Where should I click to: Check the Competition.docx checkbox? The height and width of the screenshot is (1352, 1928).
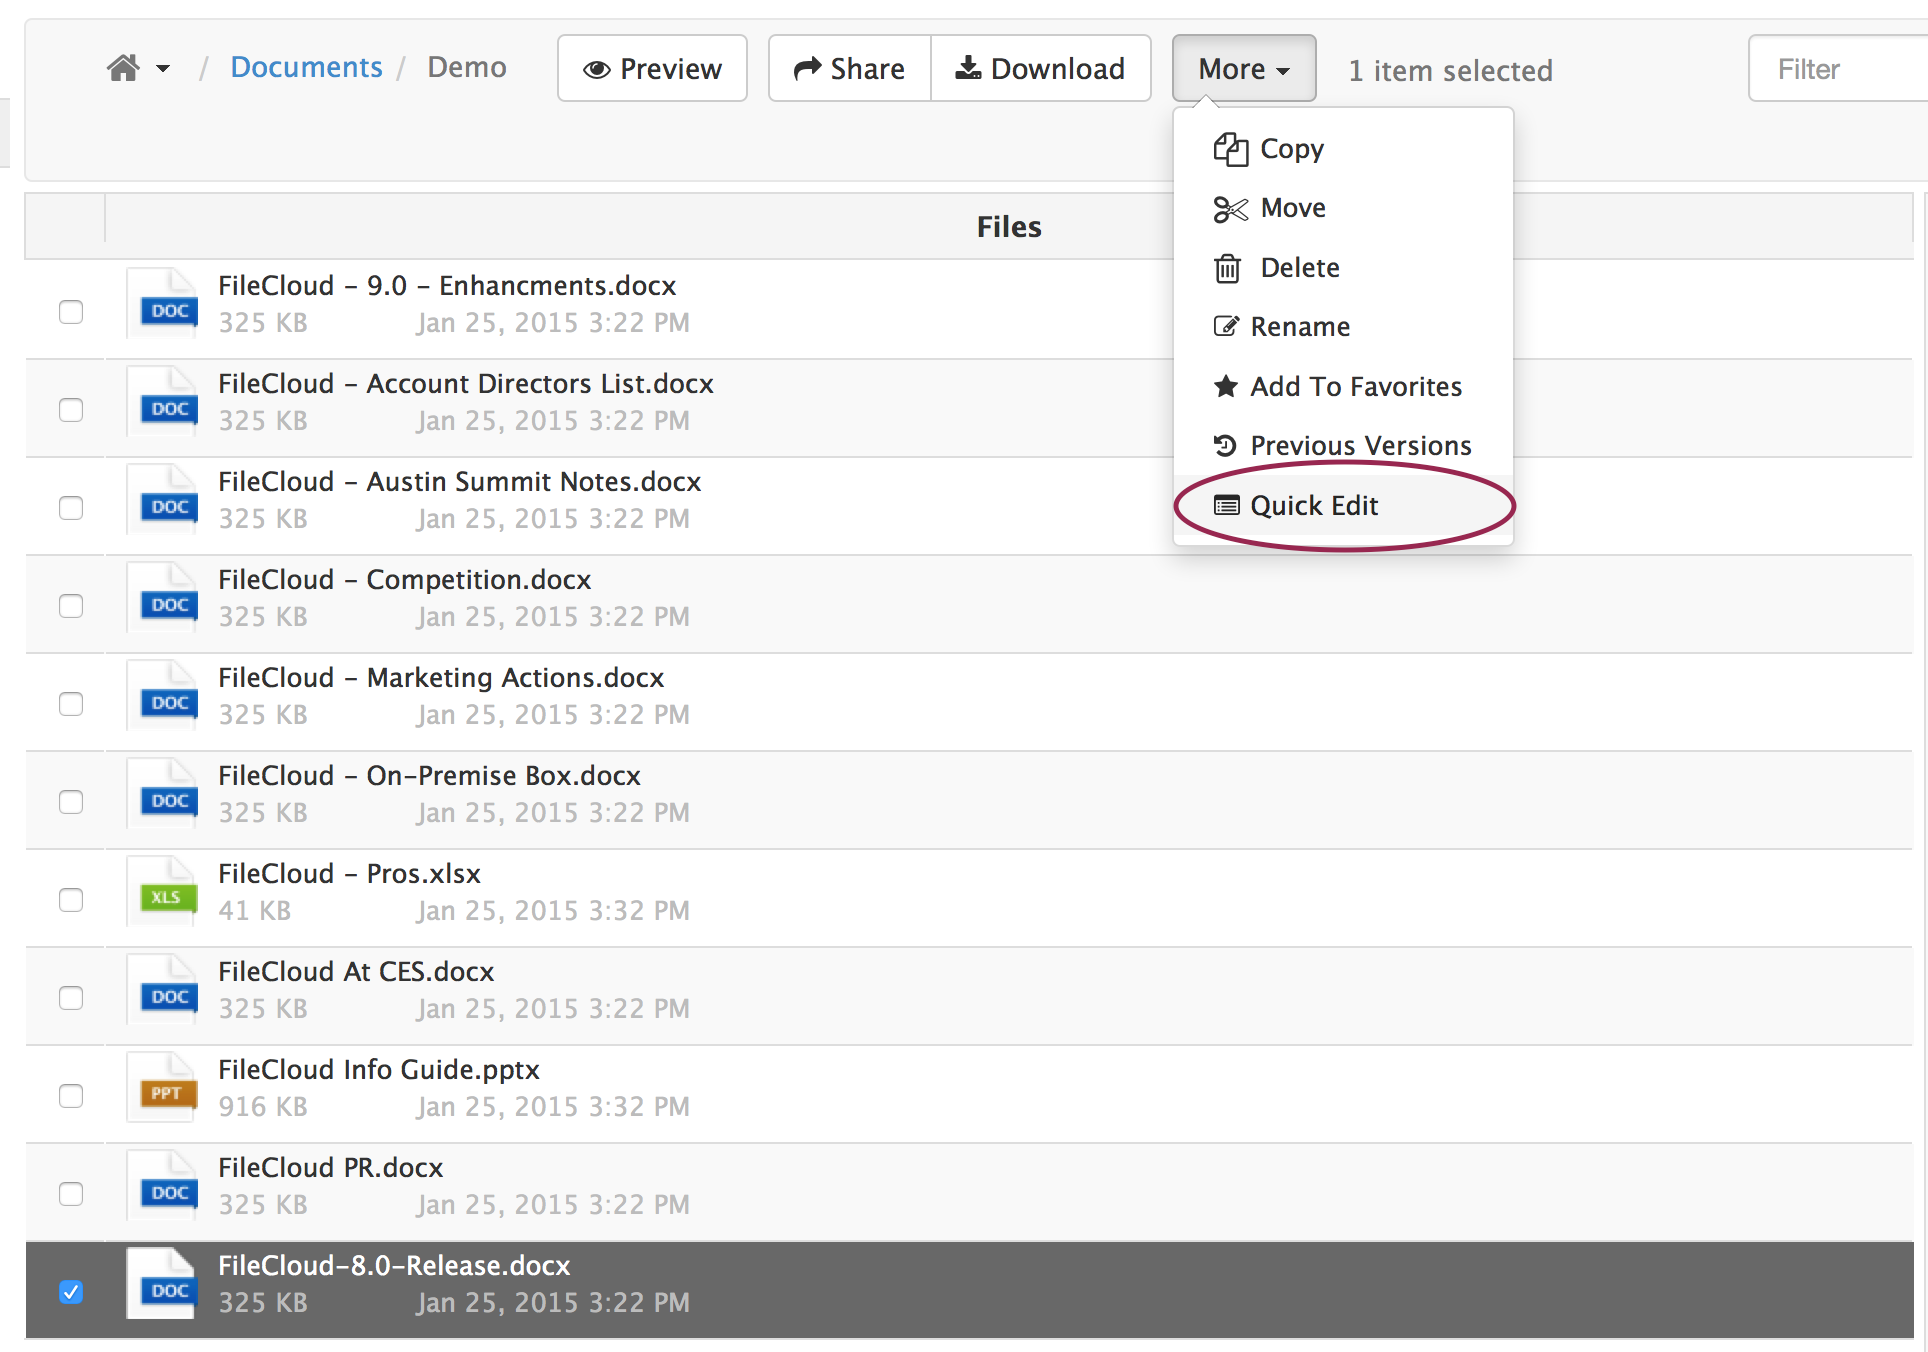point(71,605)
